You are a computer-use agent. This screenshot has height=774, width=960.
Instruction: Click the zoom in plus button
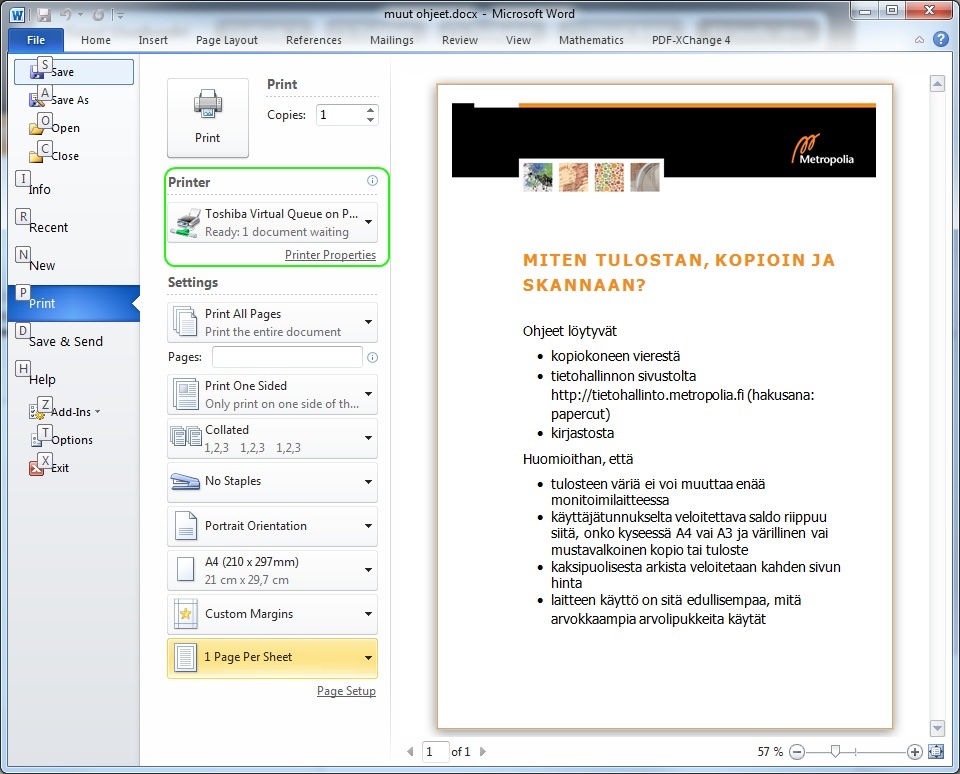(x=915, y=752)
